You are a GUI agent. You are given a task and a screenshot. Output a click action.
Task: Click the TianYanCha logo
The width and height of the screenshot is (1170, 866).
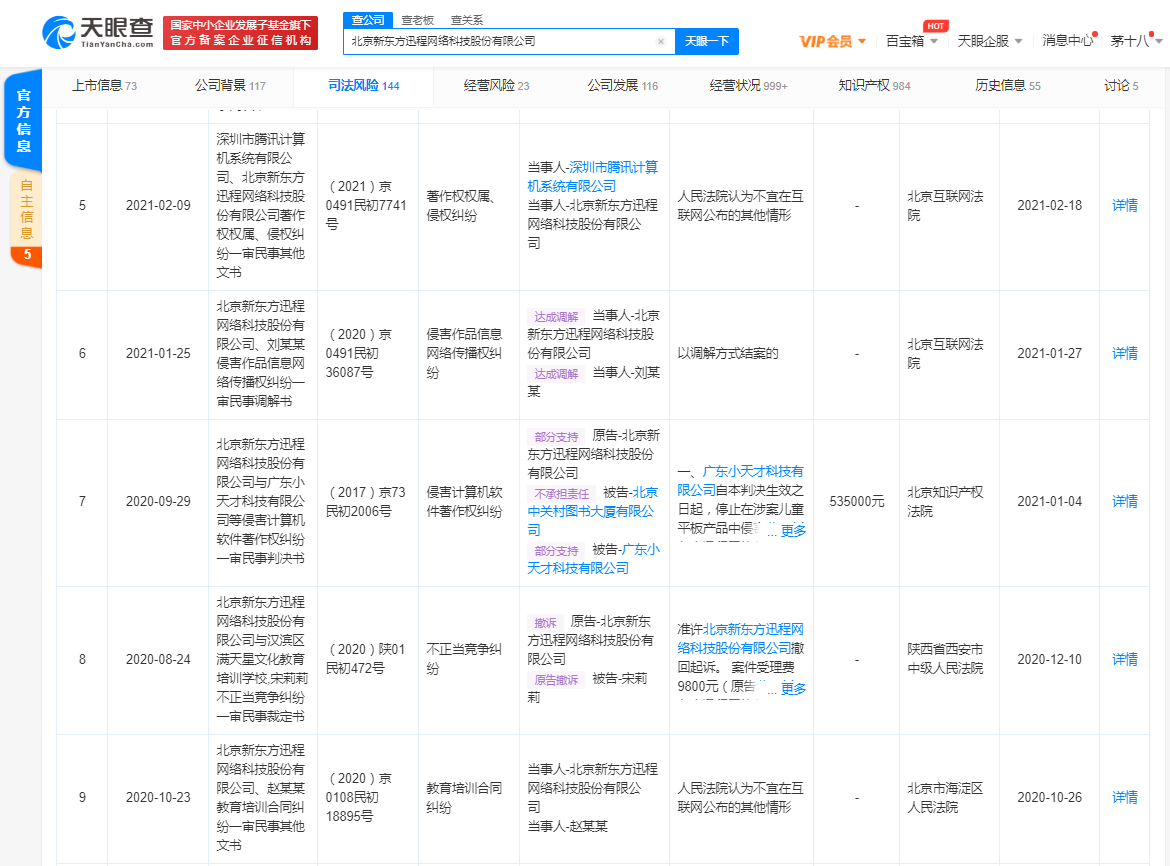(98, 32)
